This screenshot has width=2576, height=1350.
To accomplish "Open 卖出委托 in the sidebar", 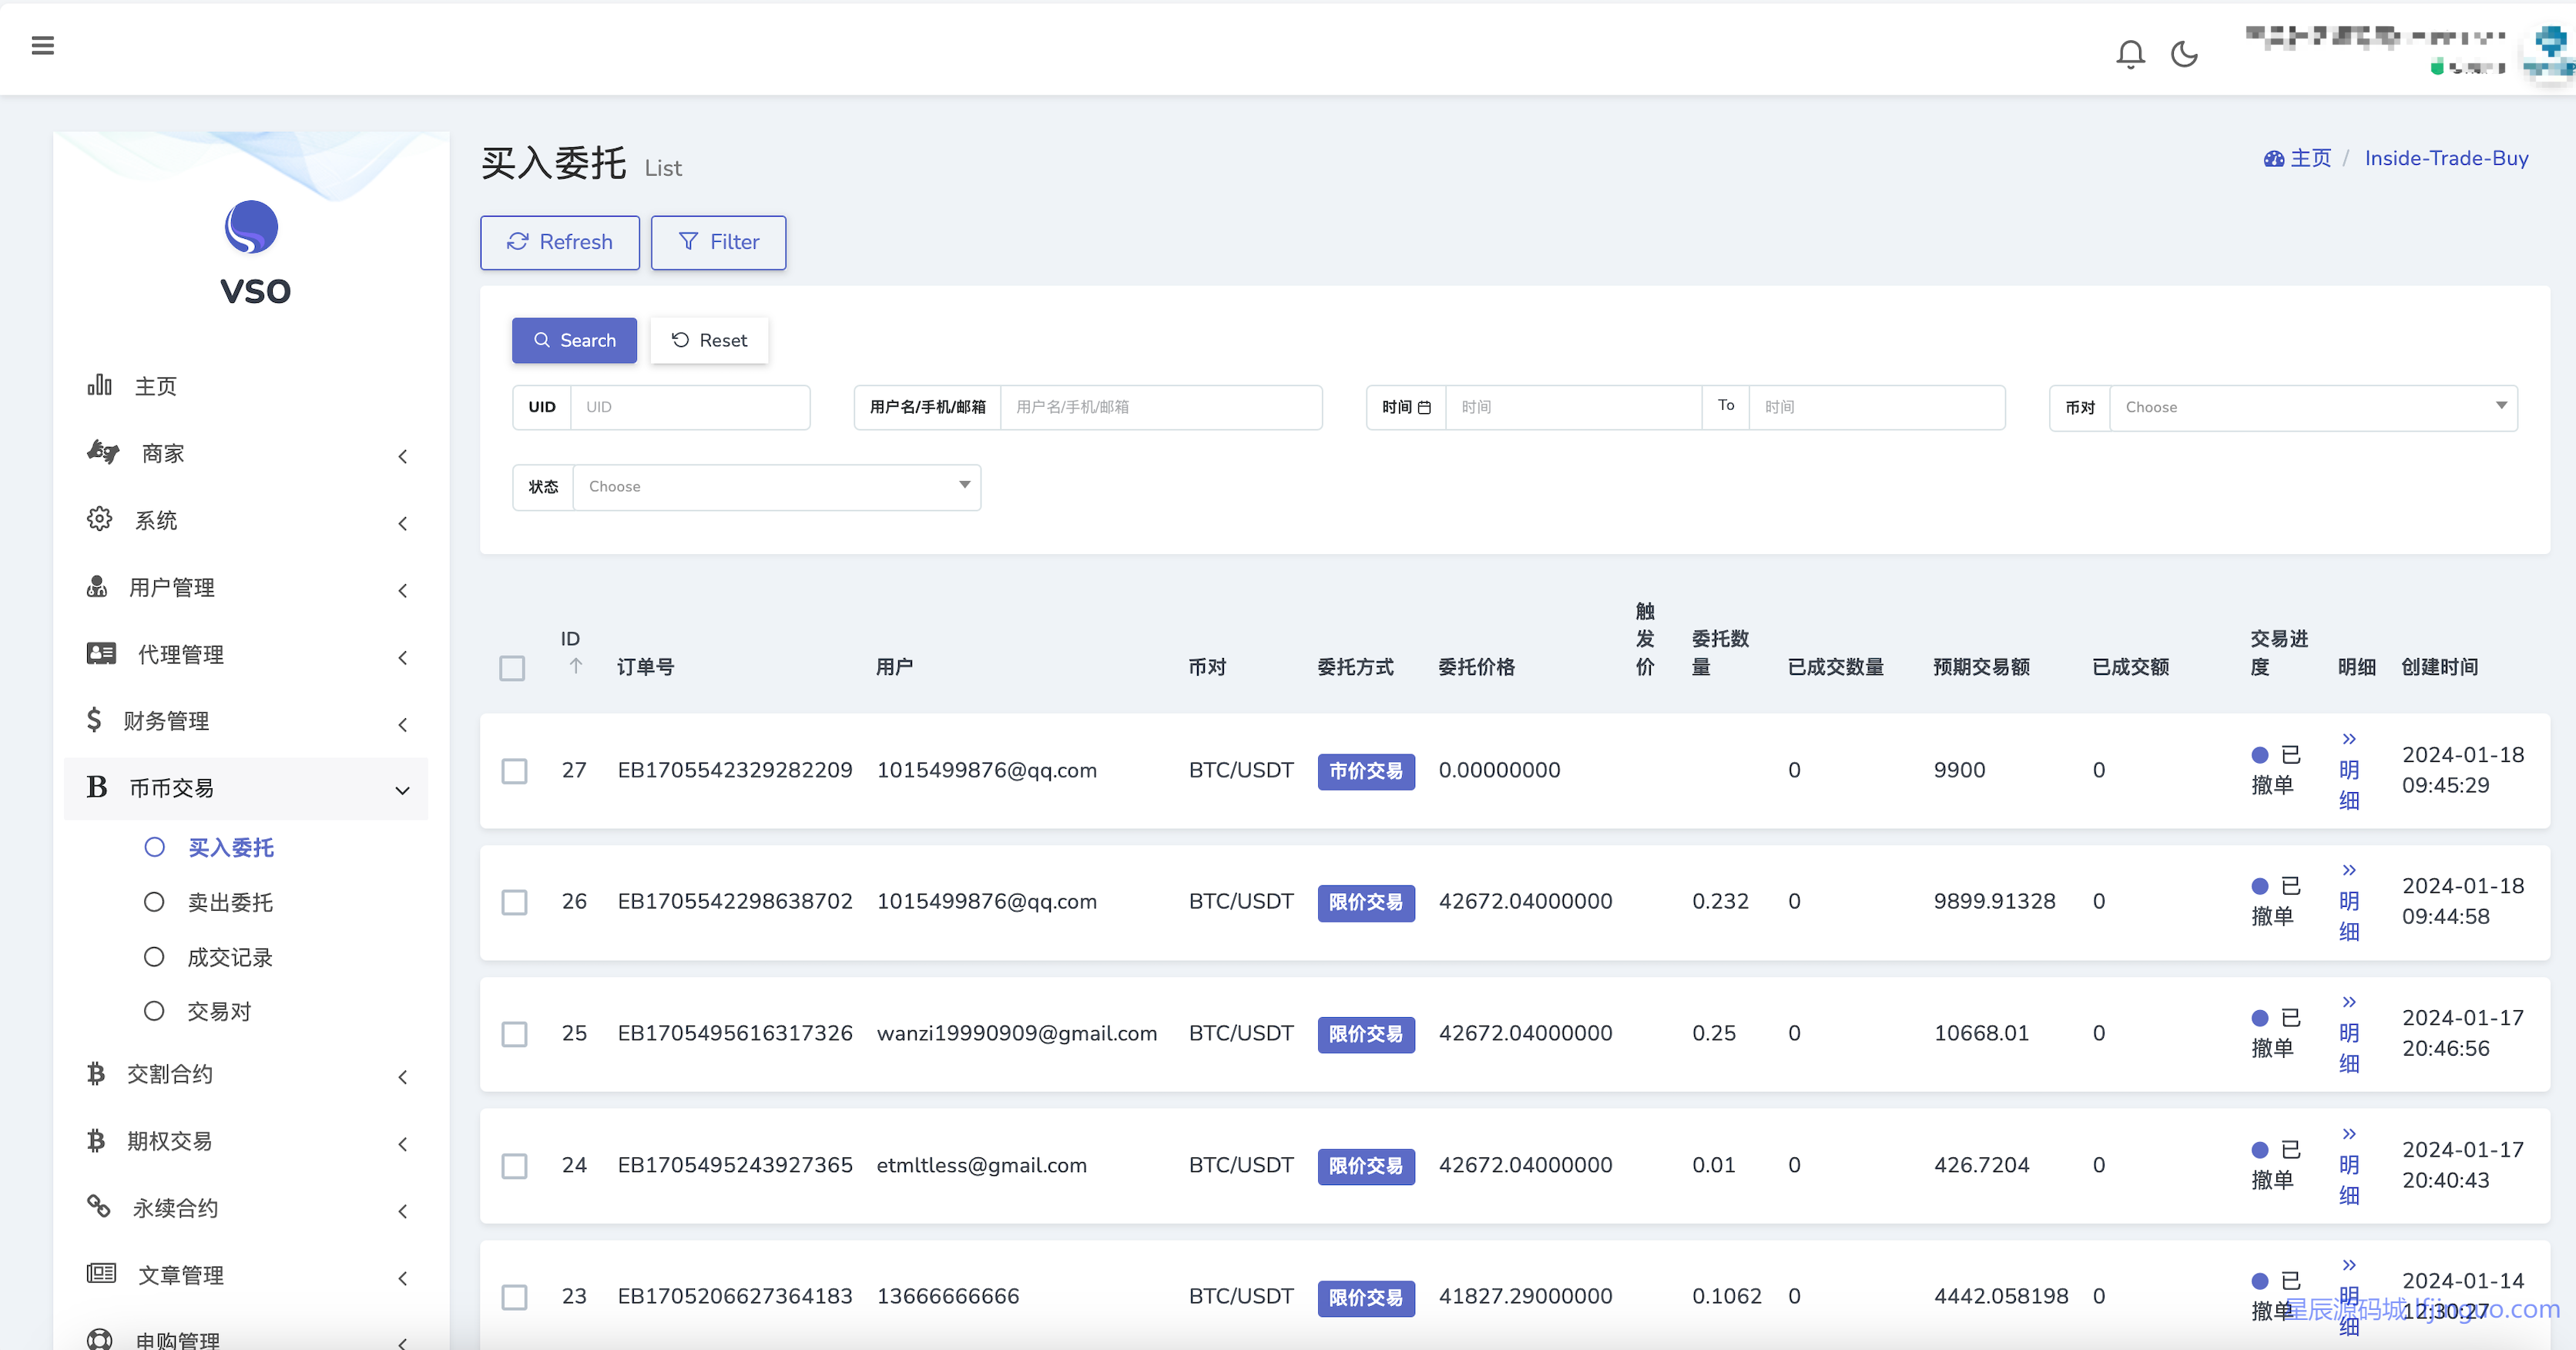I will click(230, 902).
